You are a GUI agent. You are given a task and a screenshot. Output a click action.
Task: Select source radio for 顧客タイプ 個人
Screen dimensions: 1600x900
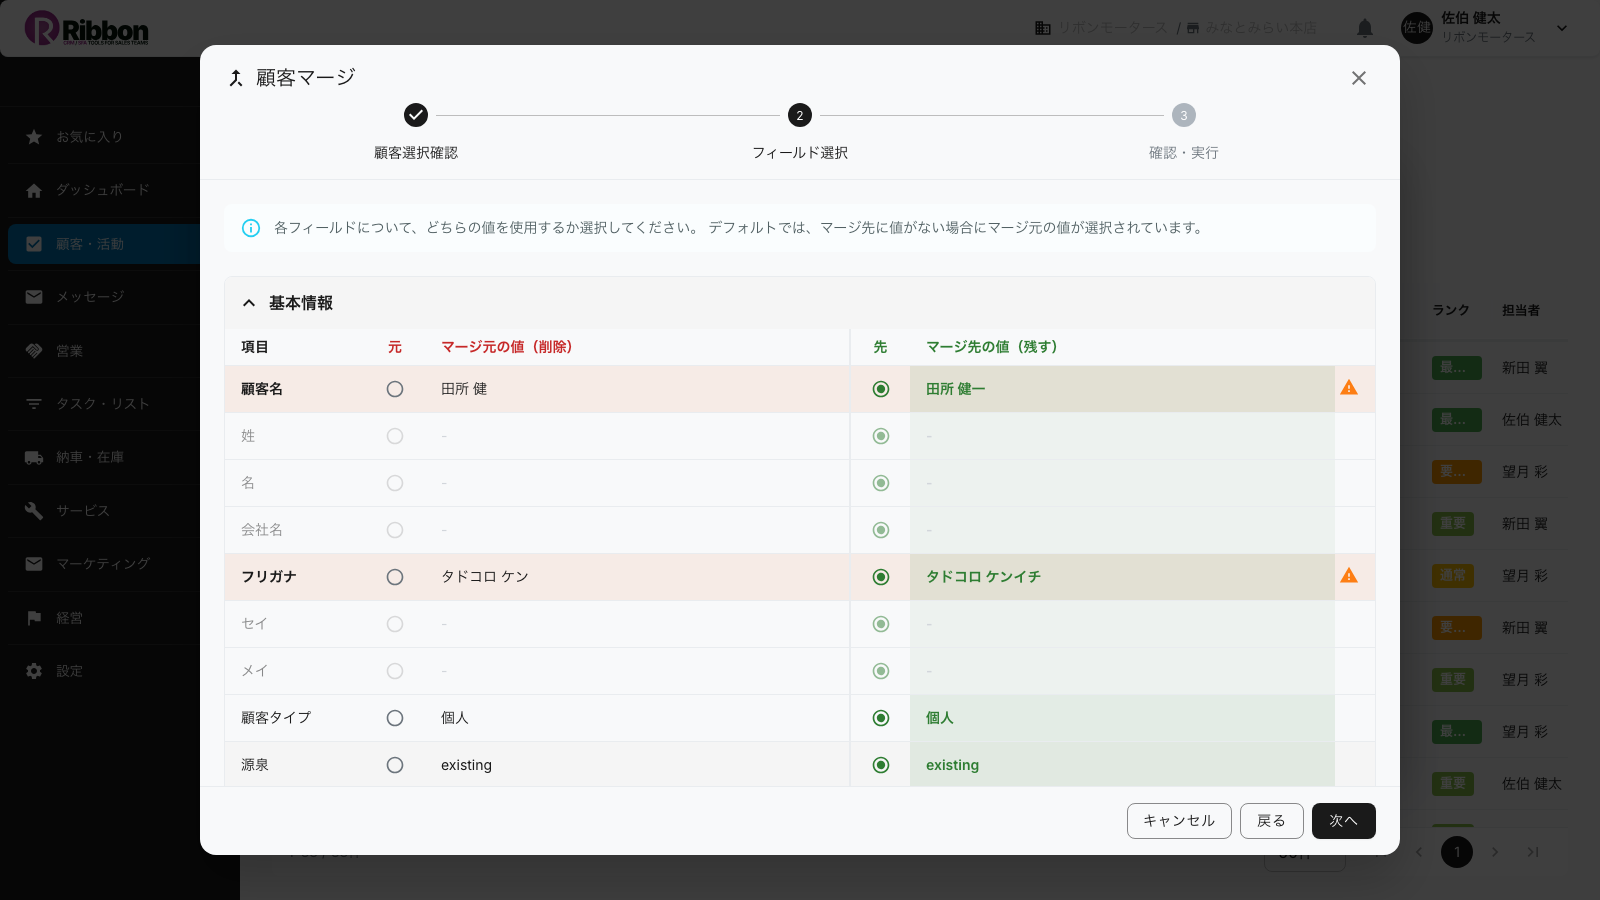point(395,718)
